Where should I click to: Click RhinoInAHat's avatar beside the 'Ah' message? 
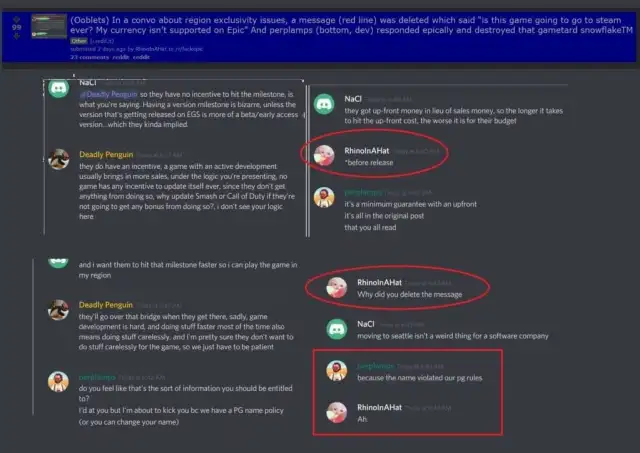(337, 412)
